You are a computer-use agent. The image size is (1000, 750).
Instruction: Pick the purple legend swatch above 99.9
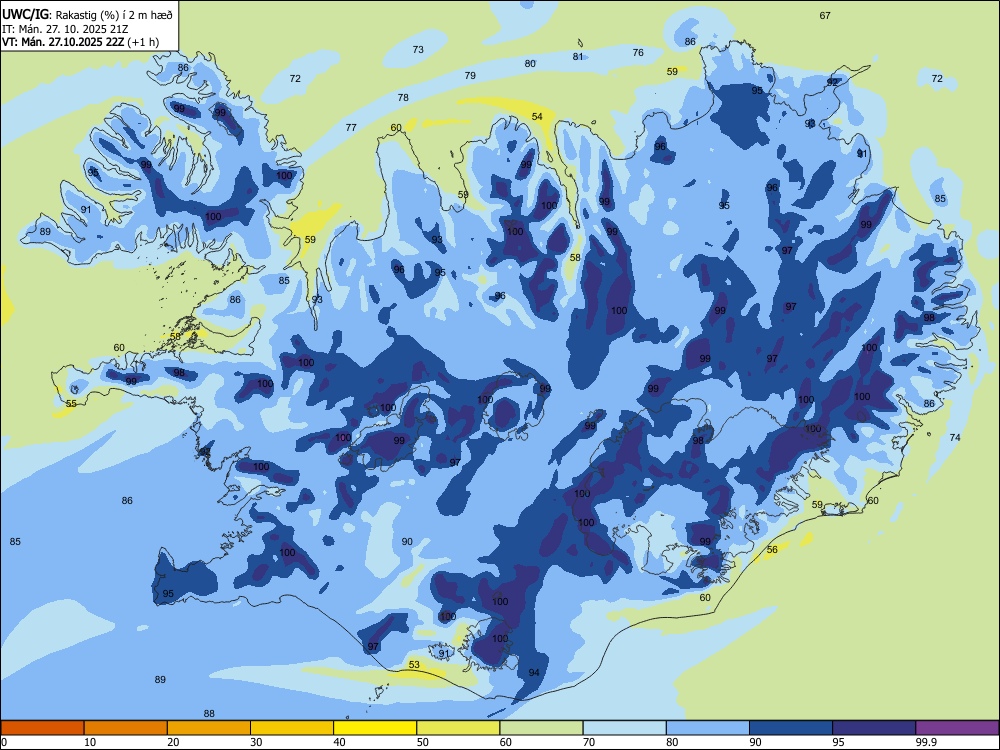pos(957,728)
